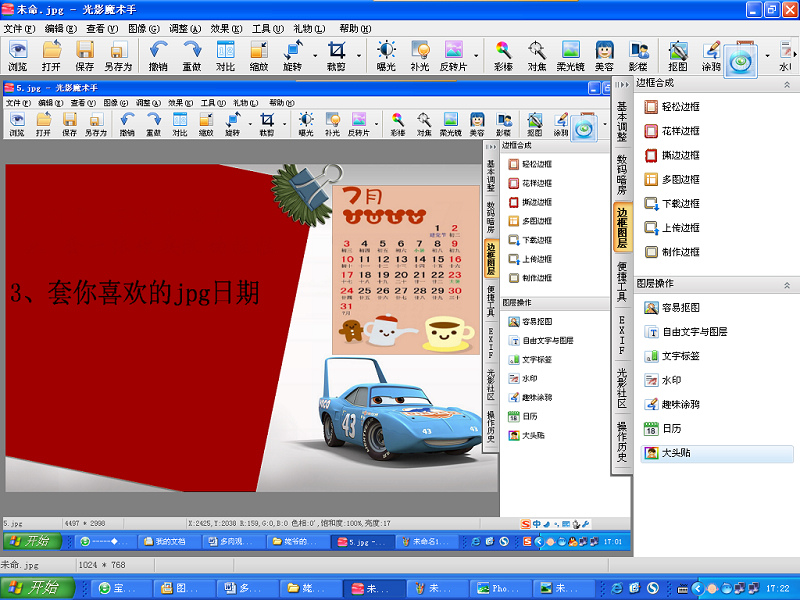The image size is (800, 600).
Task: Click 曝光 exposure icon in the main 未命.jpg toolbar
Action: pyautogui.click(x=386, y=56)
